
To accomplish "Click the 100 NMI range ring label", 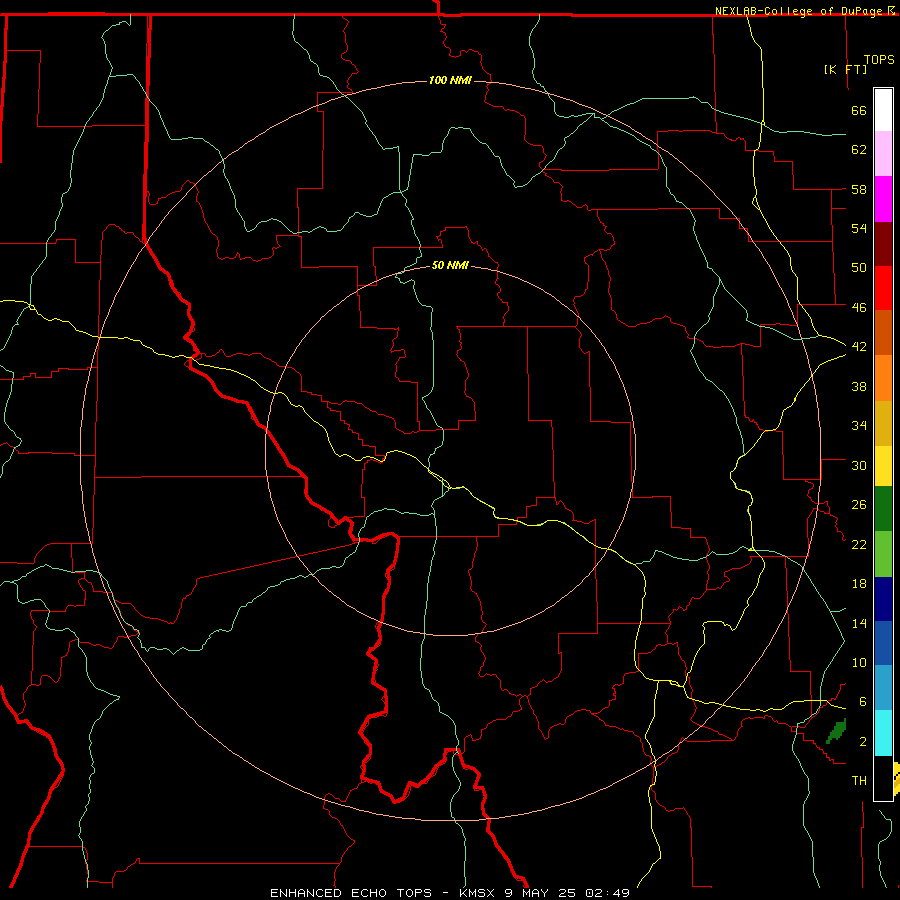I will (x=450, y=80).
